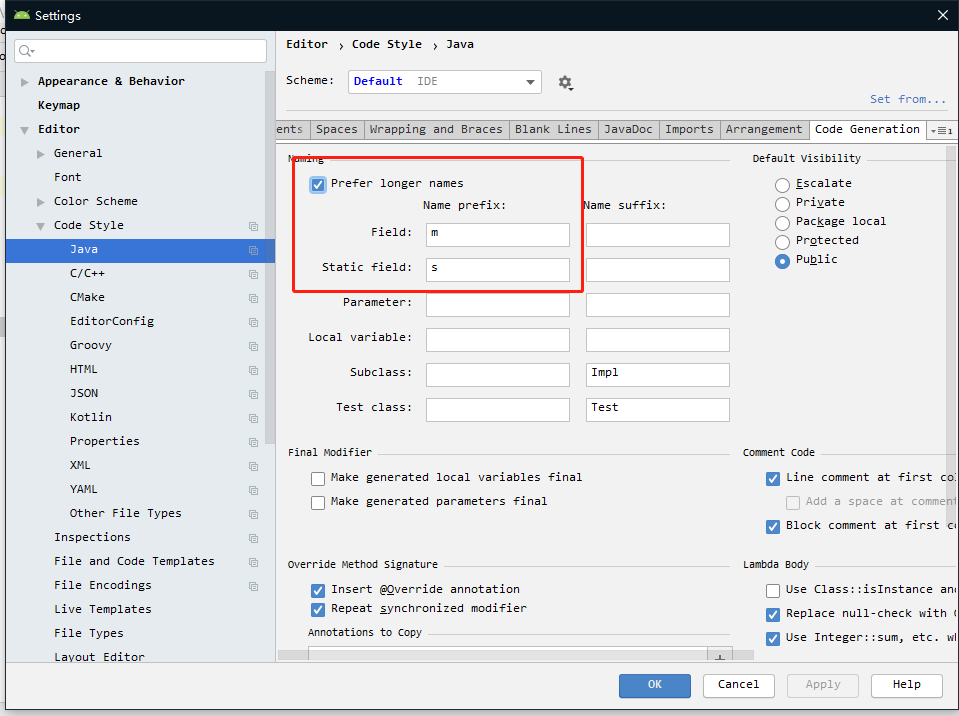Click the copy icon beside Kotlin
Viewport: 959px width, 716px height.
click(x=253, y=418)
